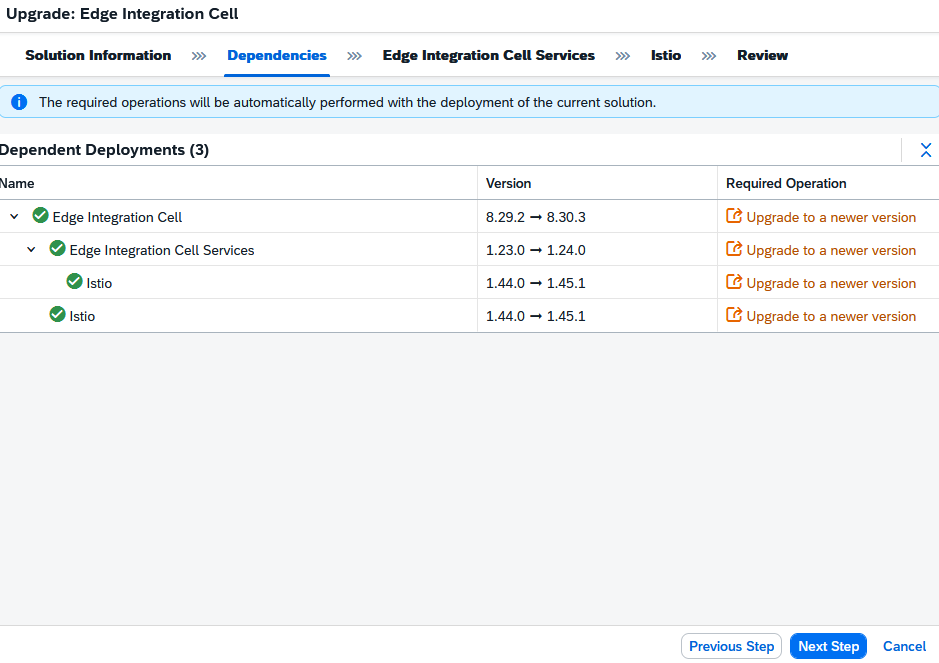Select the Edge Integration Cell Services step
Image resolution: width=939 pixels, height=663 pixels.
point(488,55)
